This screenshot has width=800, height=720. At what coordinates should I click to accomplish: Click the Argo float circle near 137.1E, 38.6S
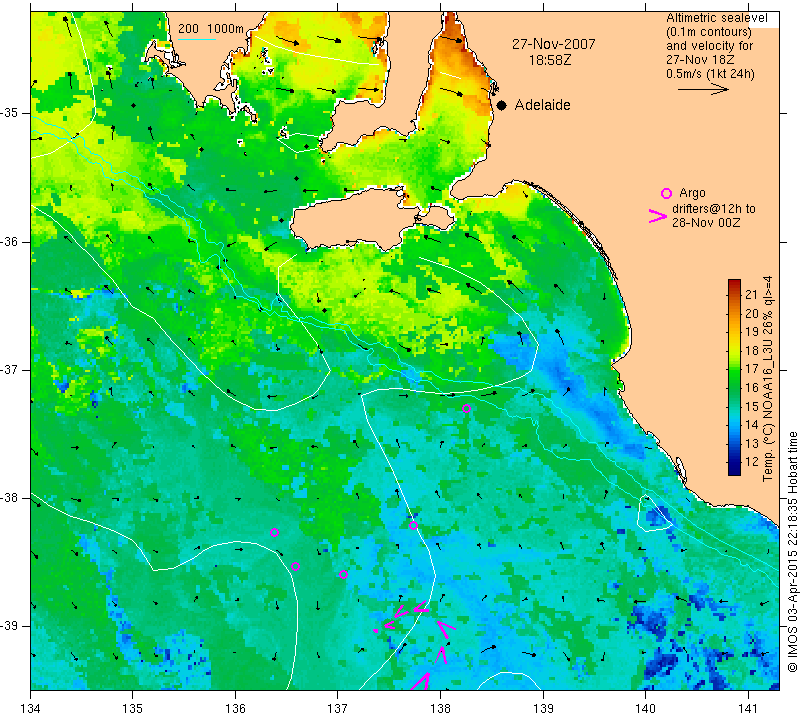tap(343, 575)
